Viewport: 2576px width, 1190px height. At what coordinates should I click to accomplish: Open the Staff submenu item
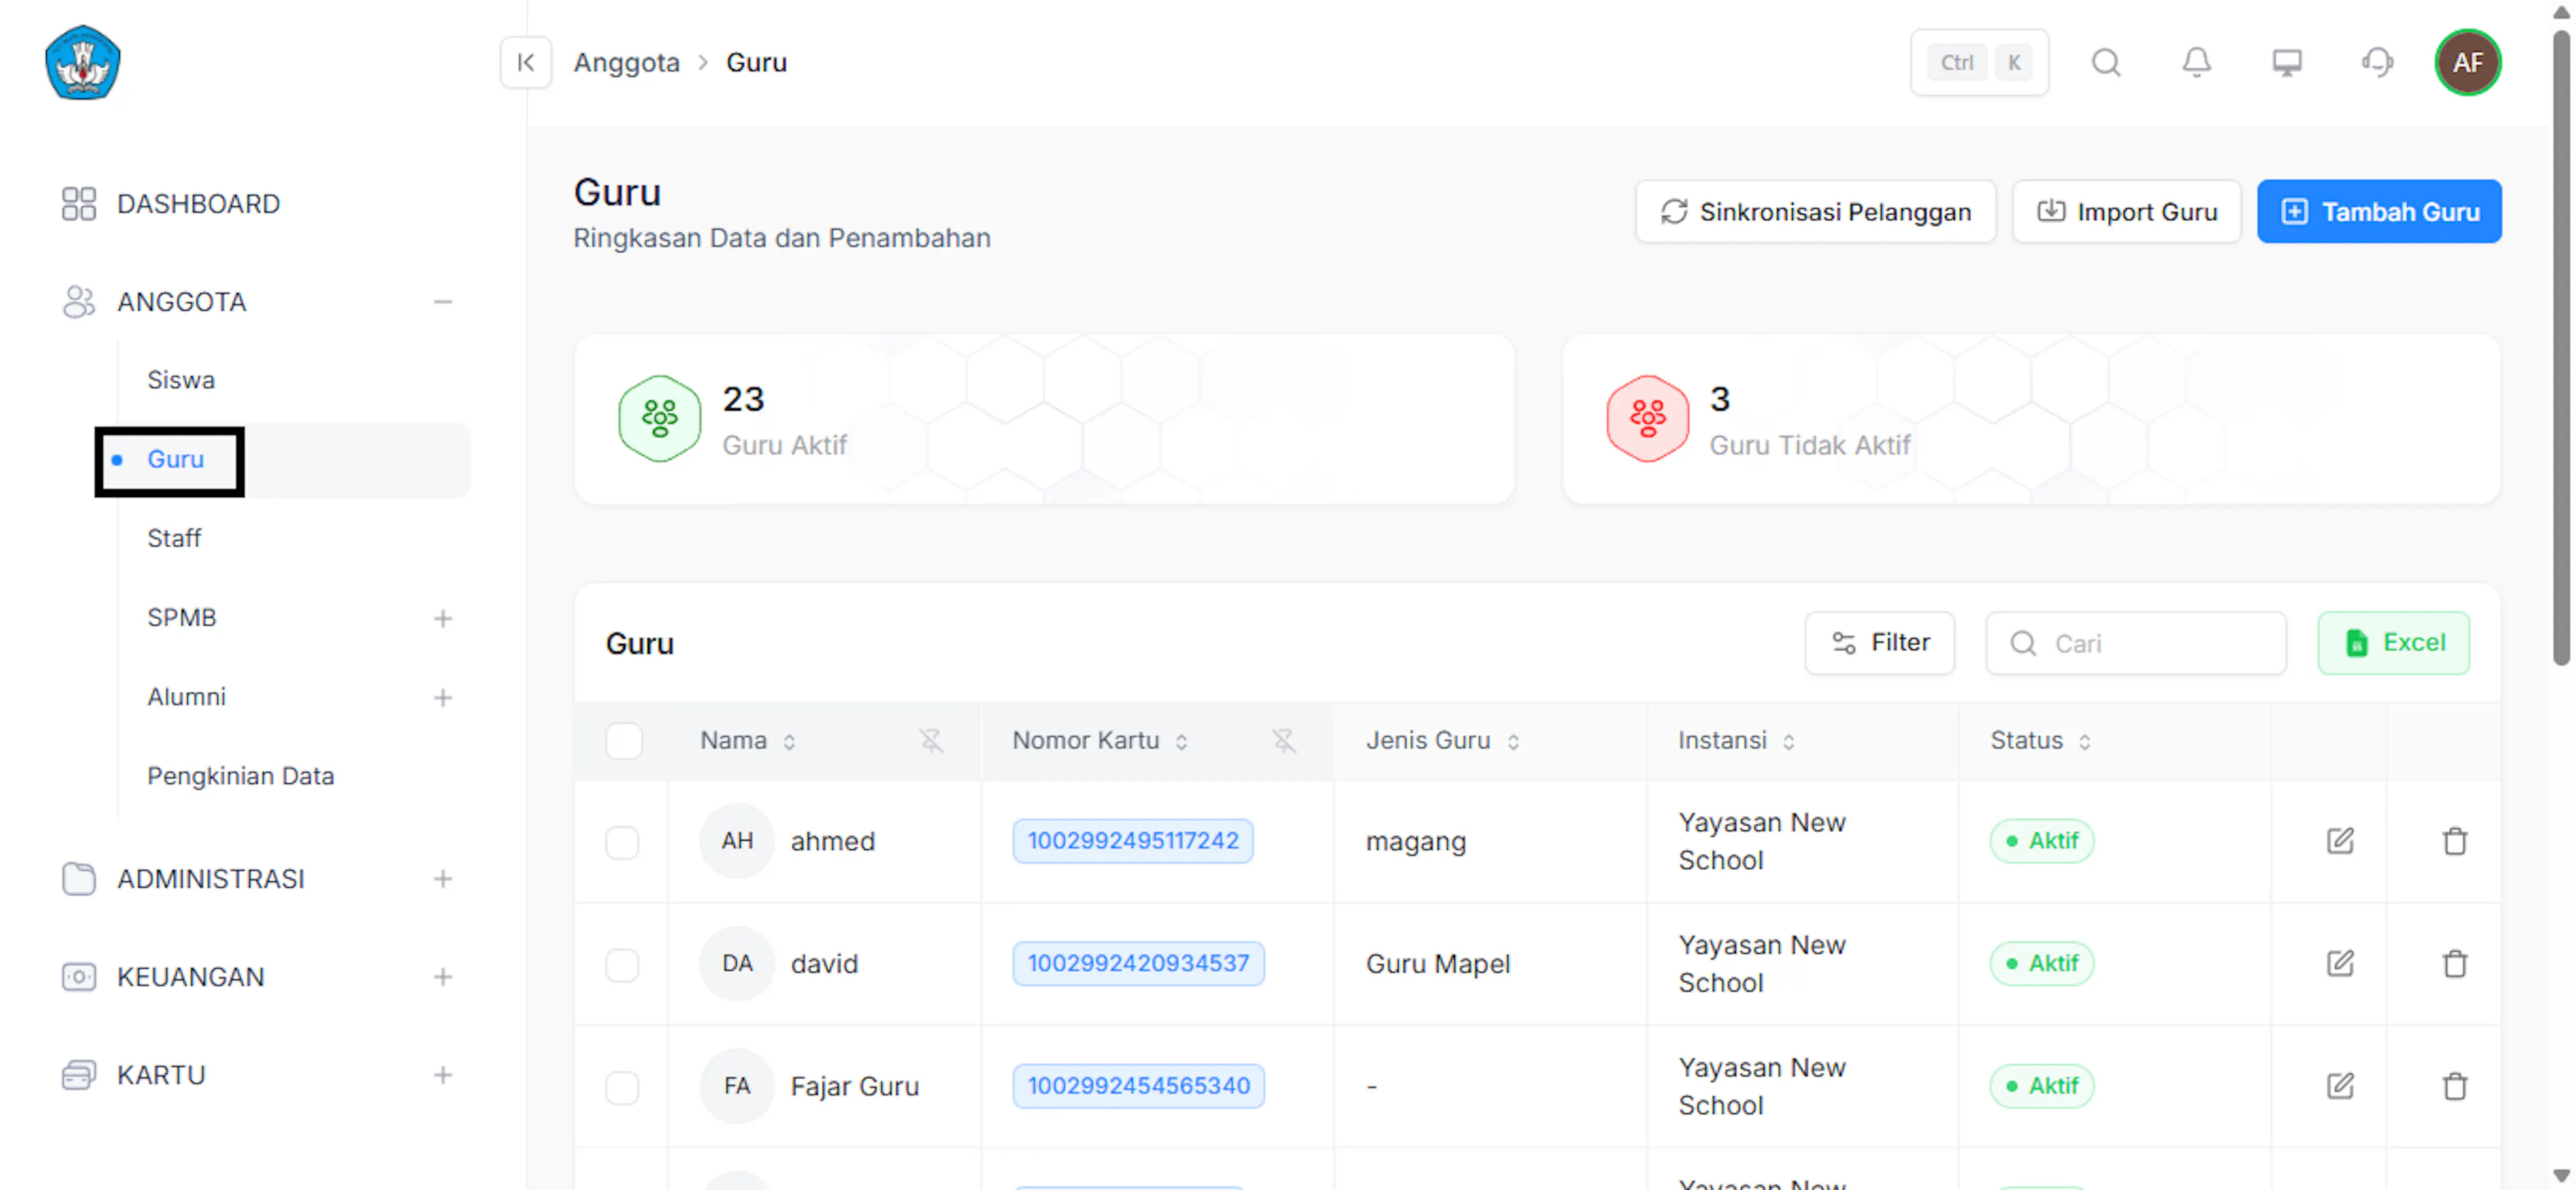[x=174, y=538]
